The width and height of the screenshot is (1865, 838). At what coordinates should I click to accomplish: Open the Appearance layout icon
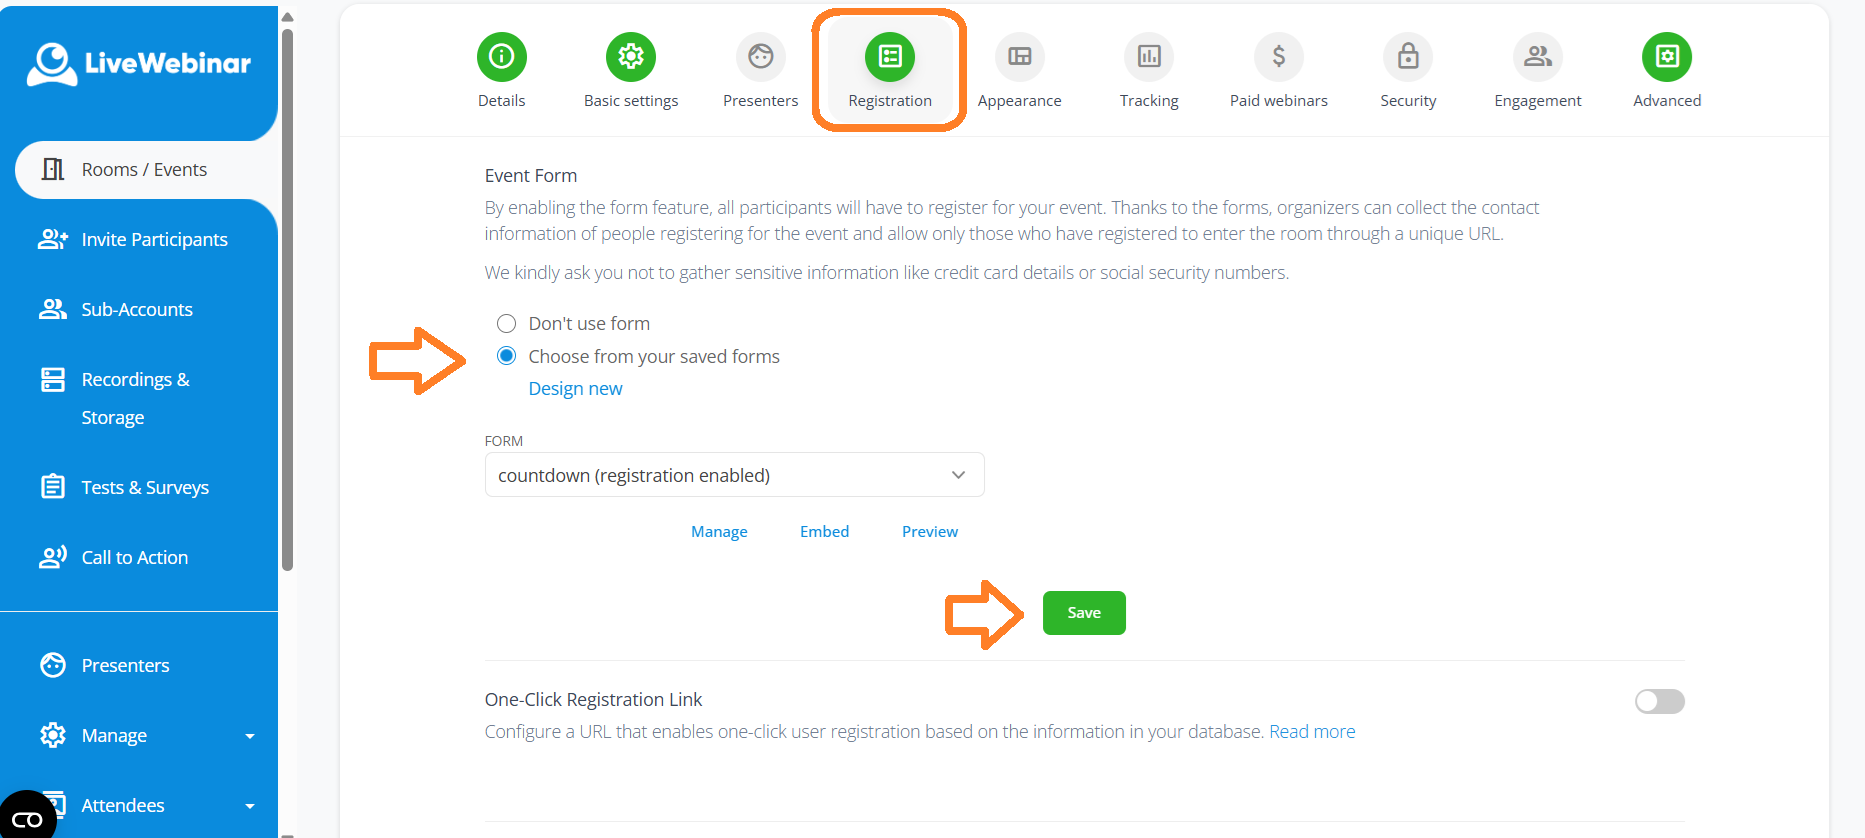coord(1019,57)
